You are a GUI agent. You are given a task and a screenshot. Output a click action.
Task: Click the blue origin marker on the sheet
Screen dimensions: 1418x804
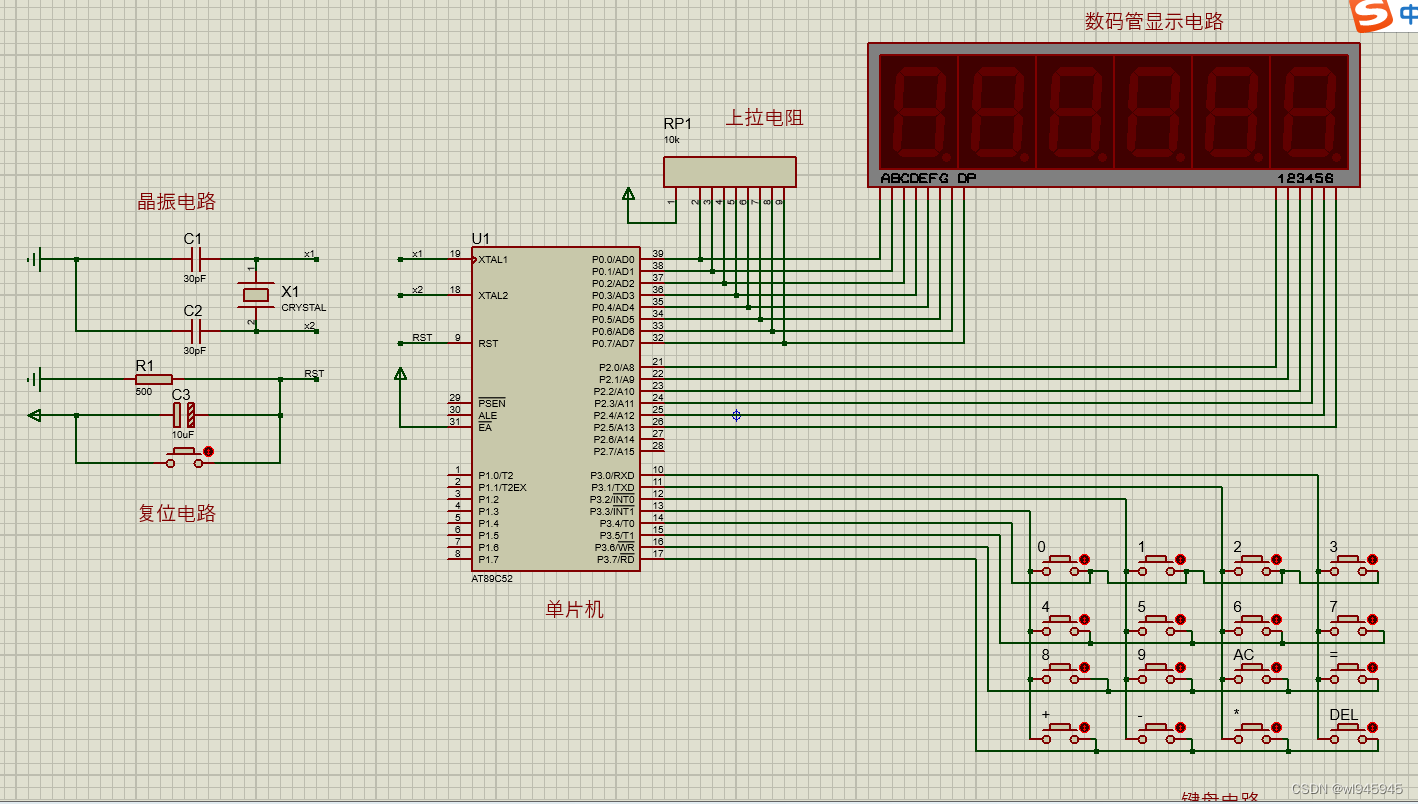736,415
